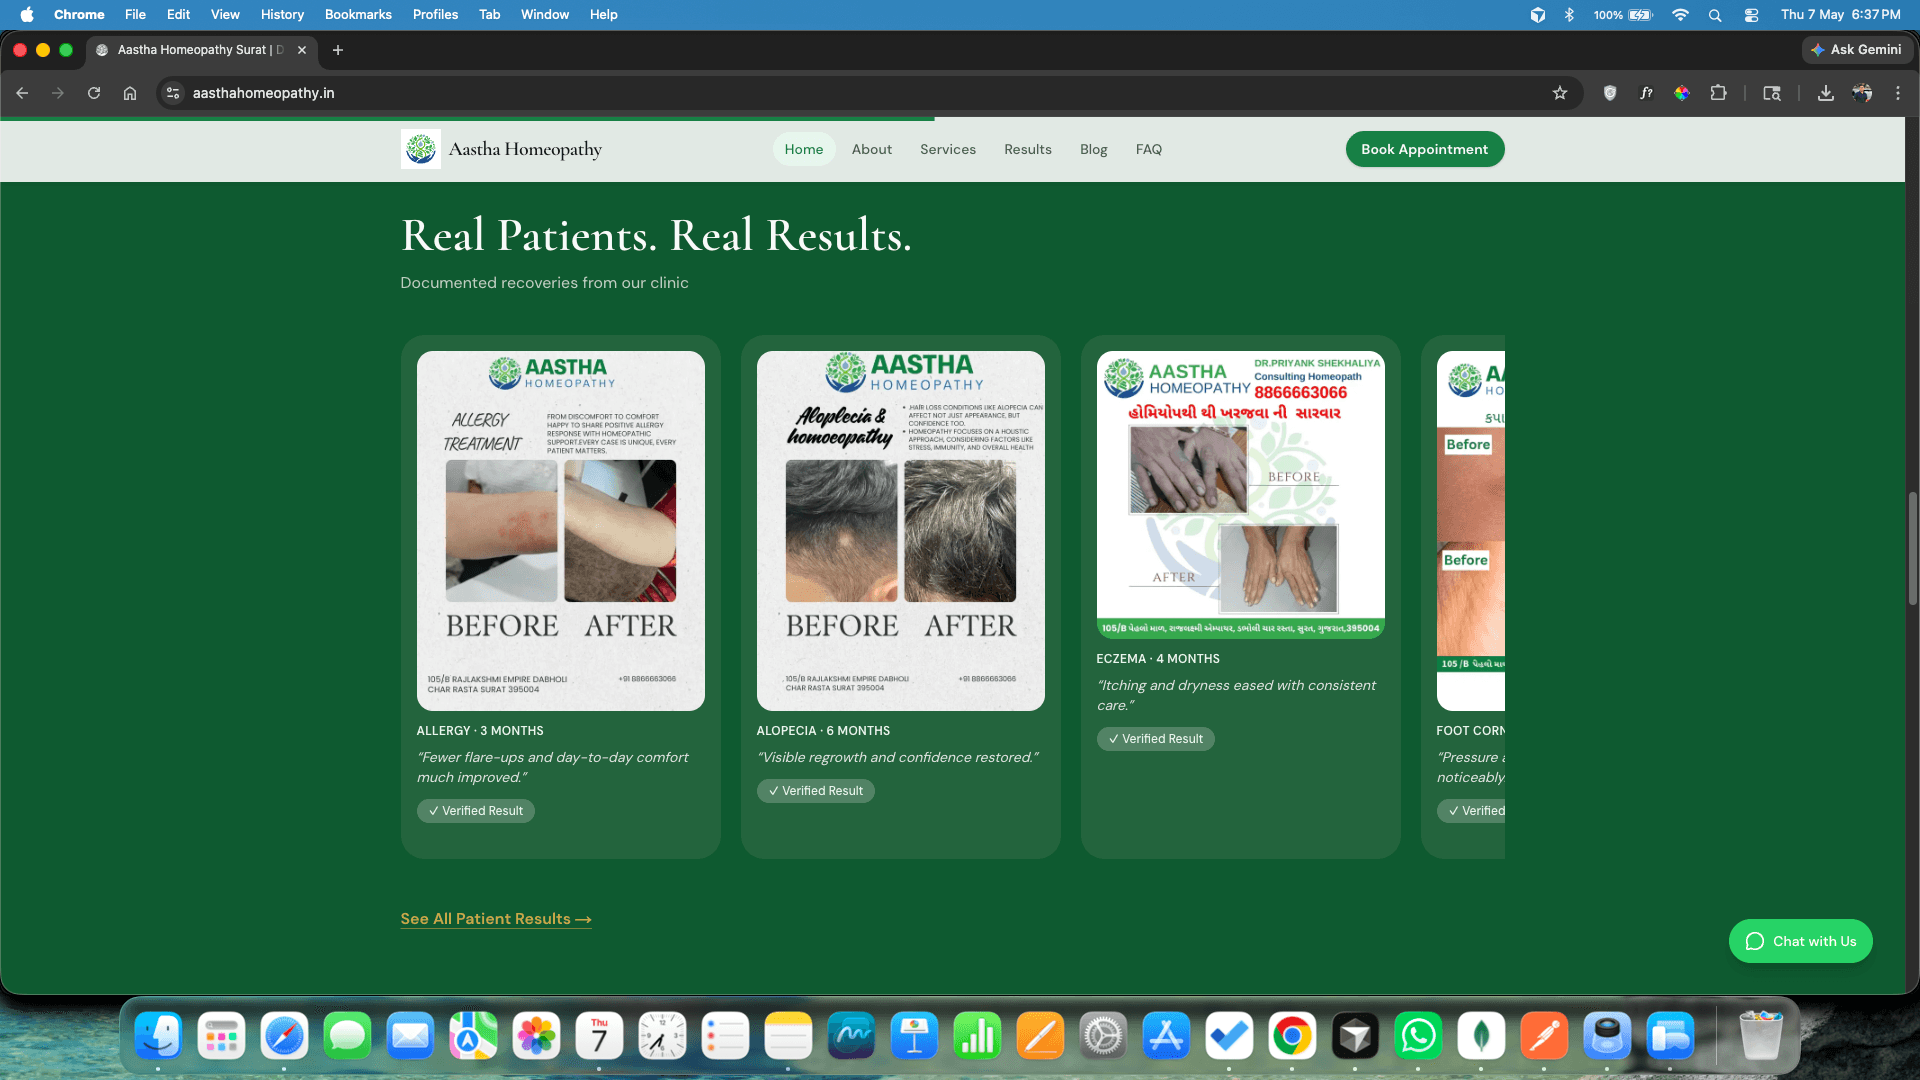This screenshot has width=1920, height=1080.
Task: Open System Settings from the Dock
Action: (1103, 1035)
